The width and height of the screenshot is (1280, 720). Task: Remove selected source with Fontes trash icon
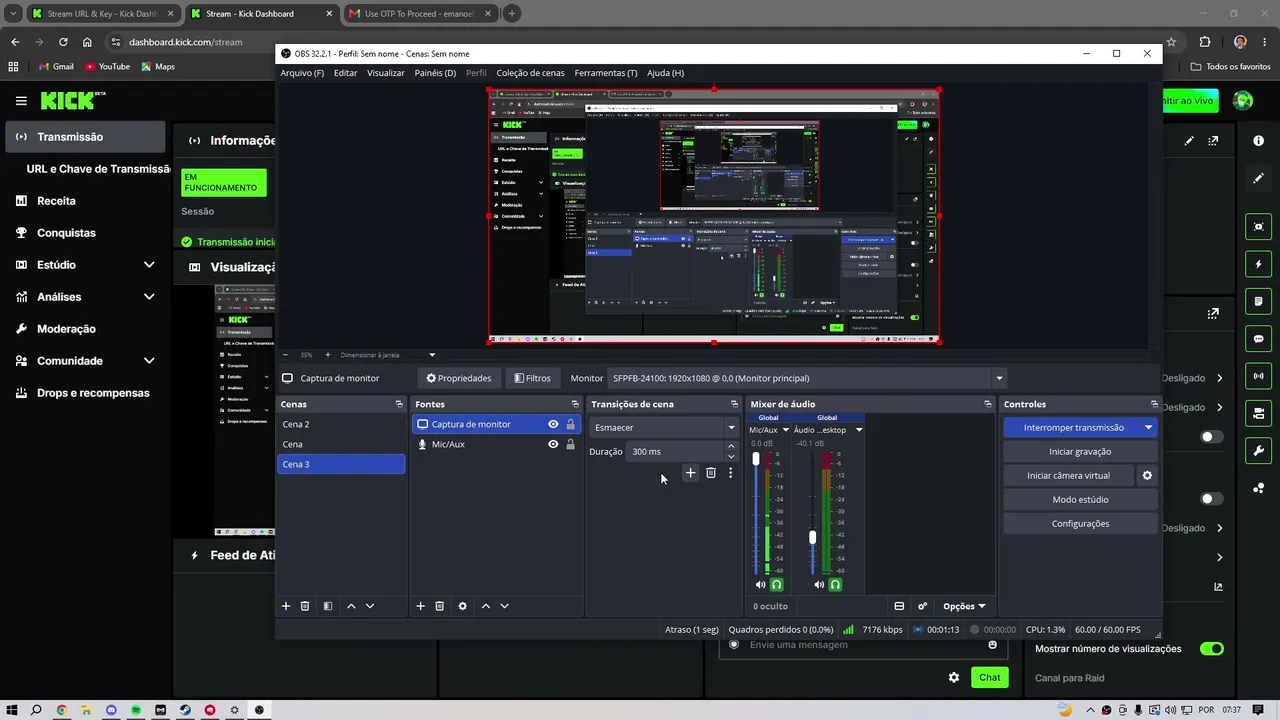click(x=439, y=606)
